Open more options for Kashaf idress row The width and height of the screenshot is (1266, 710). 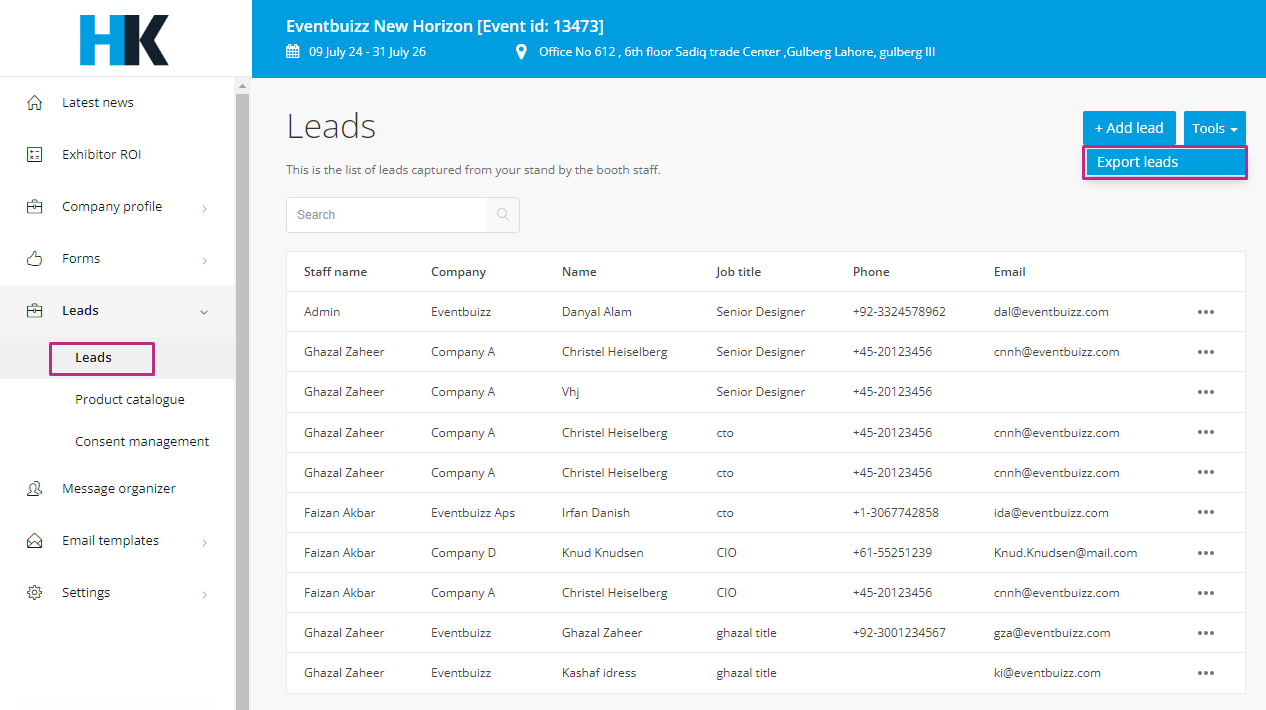tap(1206, 673)
